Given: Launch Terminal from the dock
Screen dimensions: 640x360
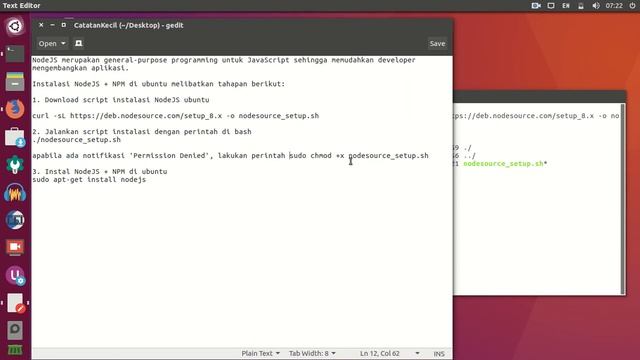Looking at the screenshot, I should coord(15,54).
